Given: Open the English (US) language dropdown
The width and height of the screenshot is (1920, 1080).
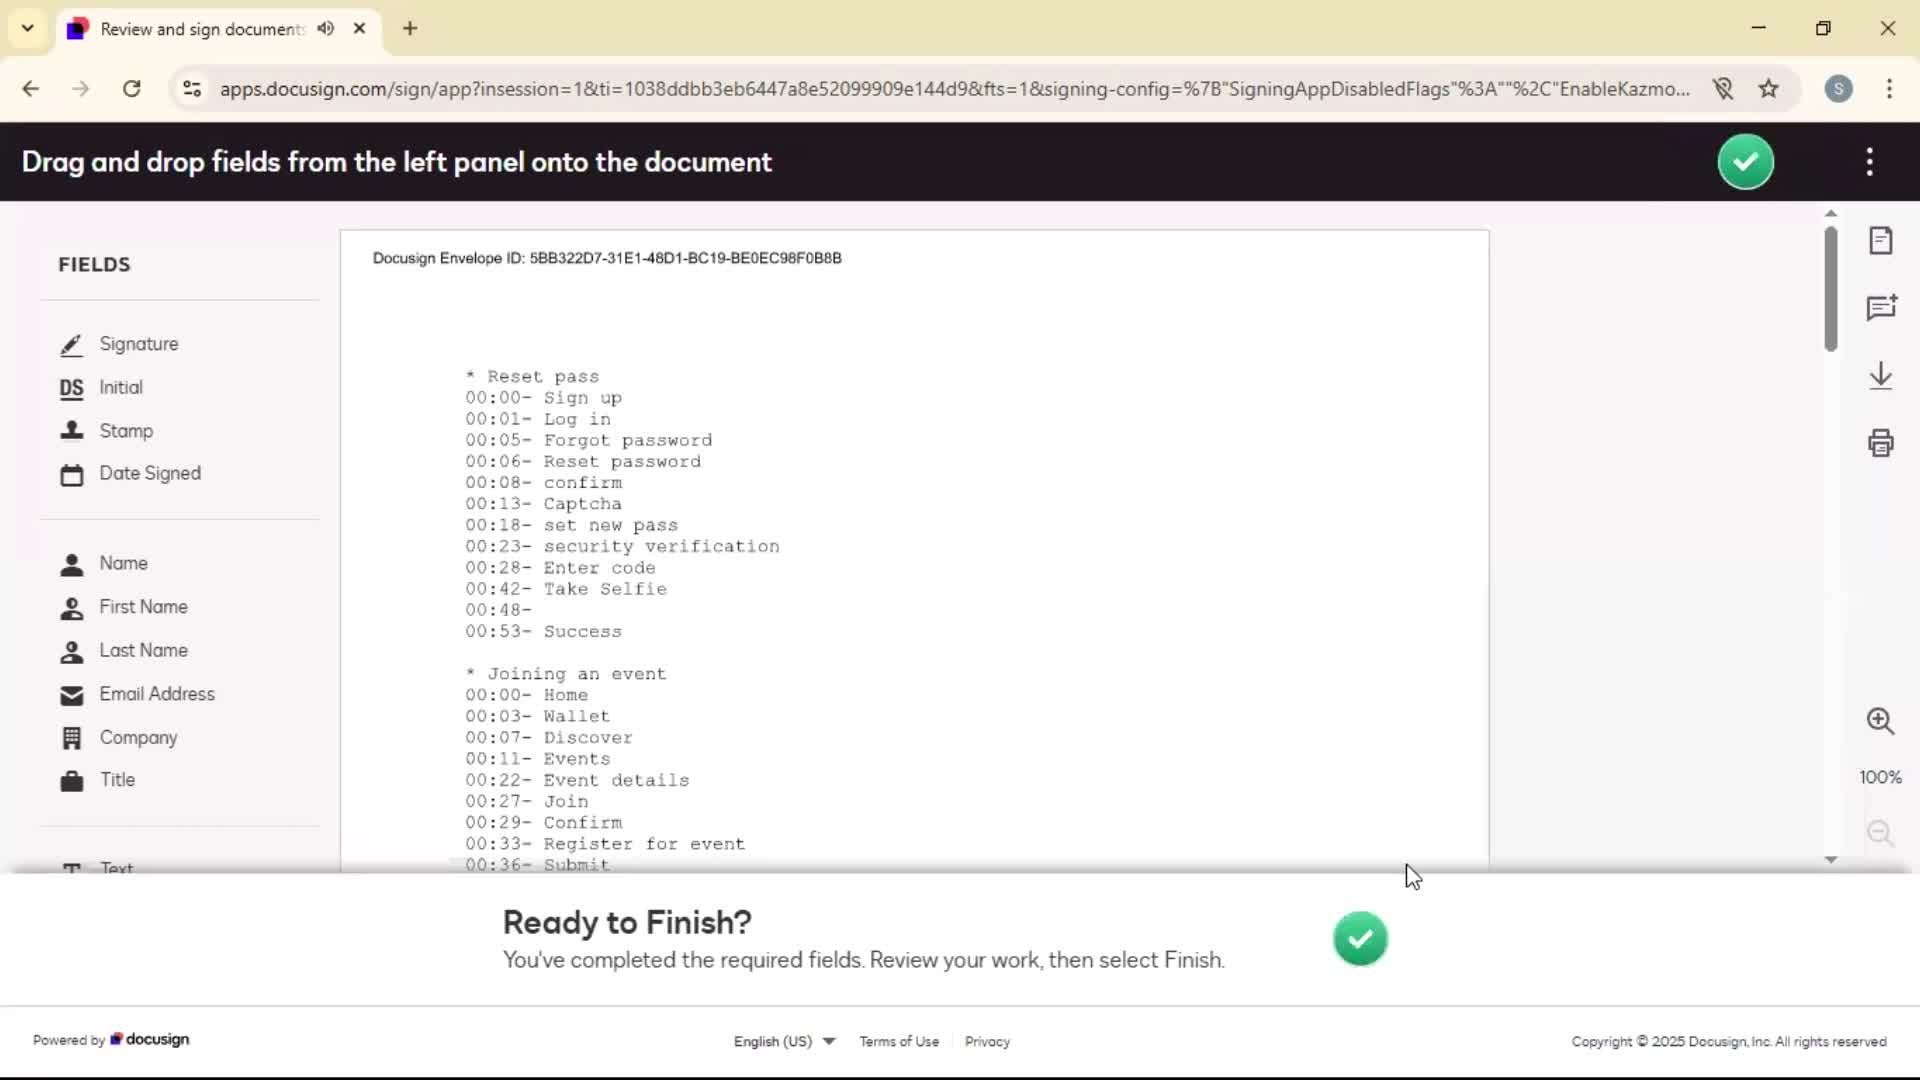Looking at the screenshot, I should 784,1042.
